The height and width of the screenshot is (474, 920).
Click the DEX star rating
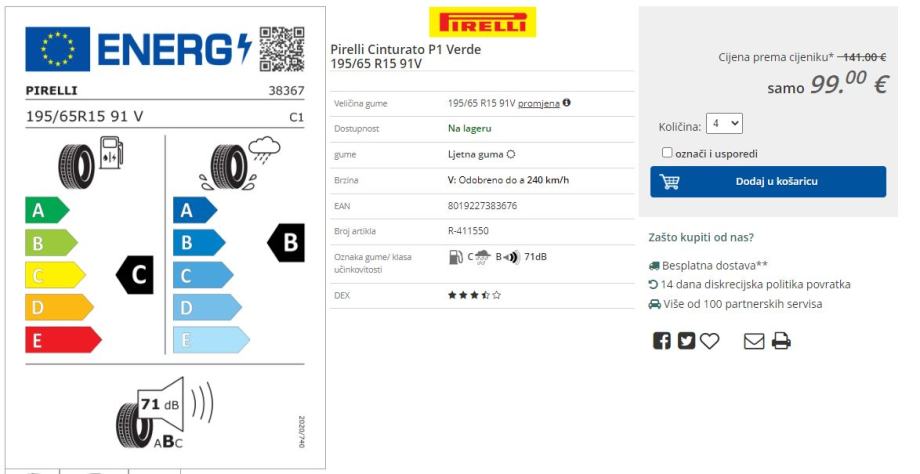474,296
